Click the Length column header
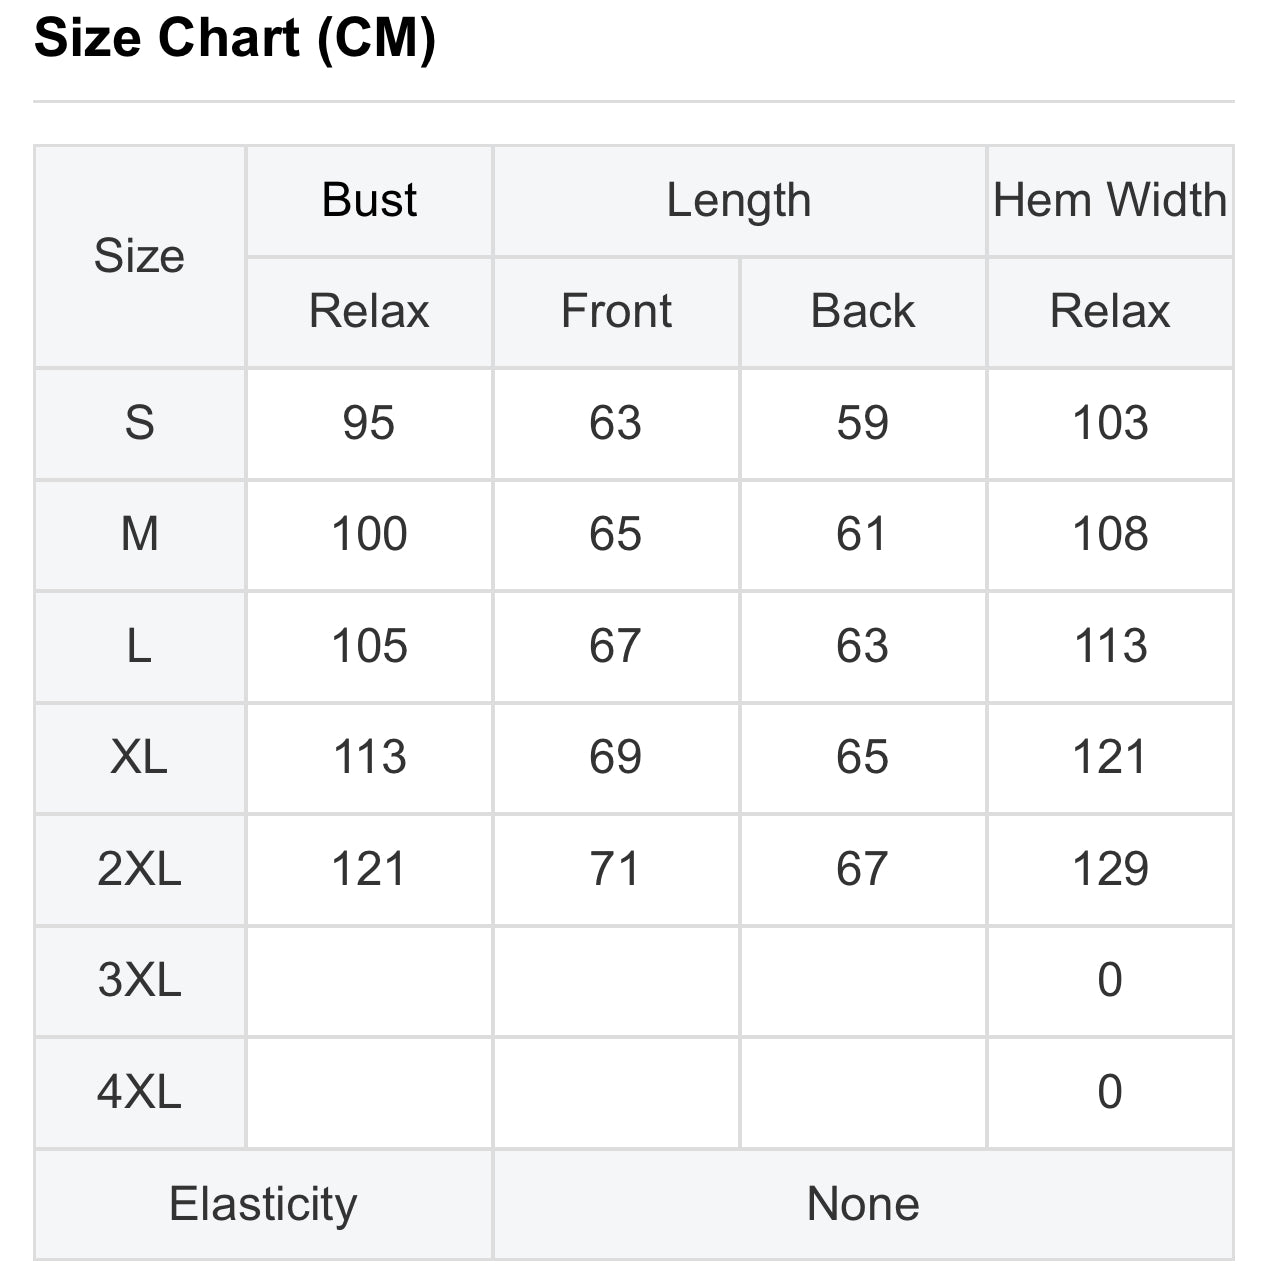 pos(739,201)
